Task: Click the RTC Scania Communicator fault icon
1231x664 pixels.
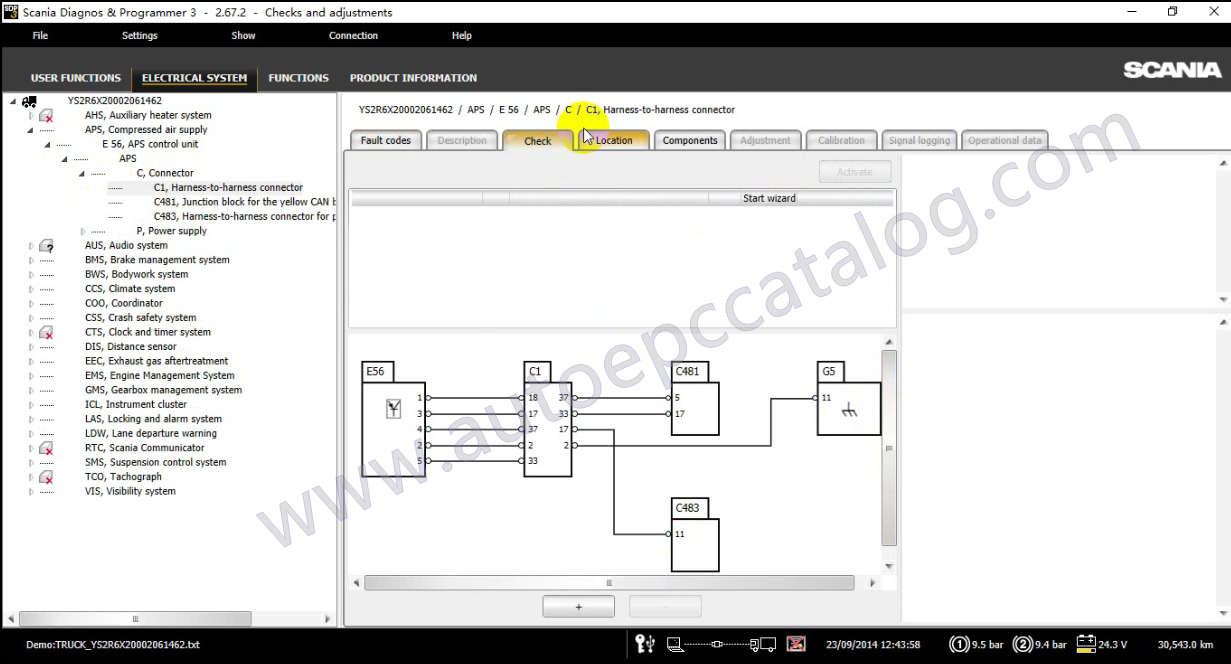Action: click(x=46, y=449)
